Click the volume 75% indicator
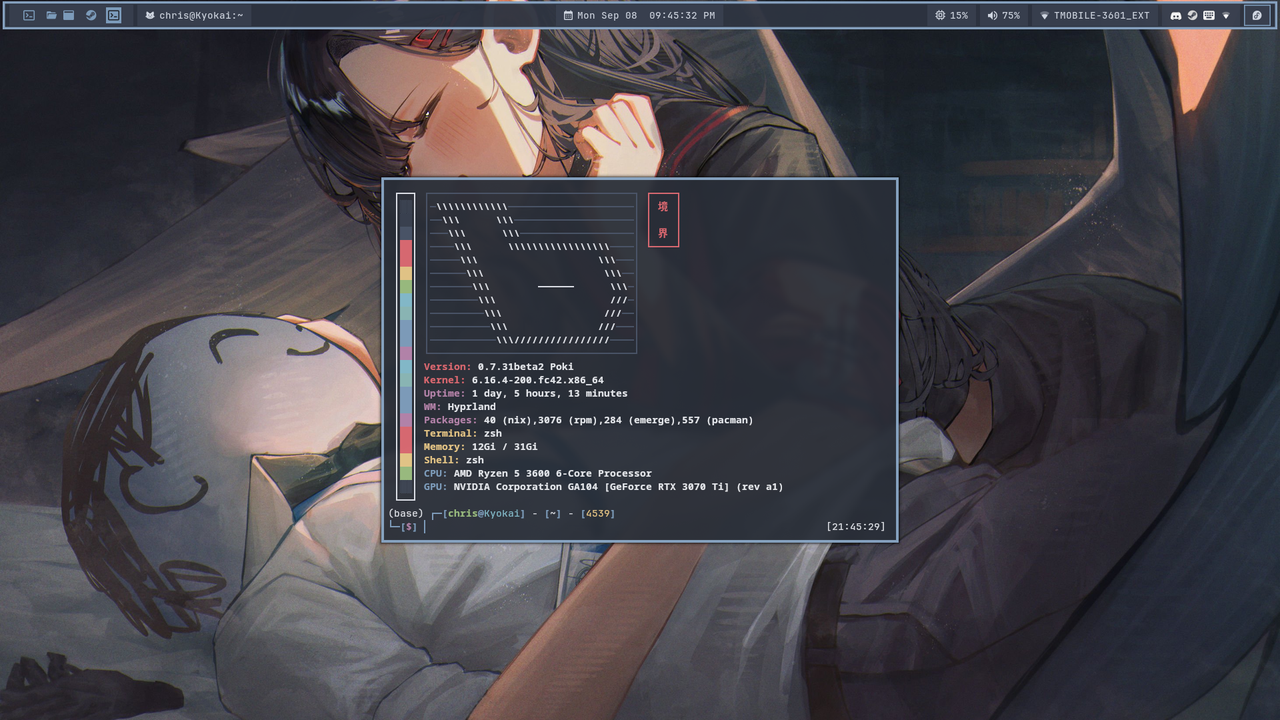This screenshot has width=1280, height=720. coord(1004,15)
